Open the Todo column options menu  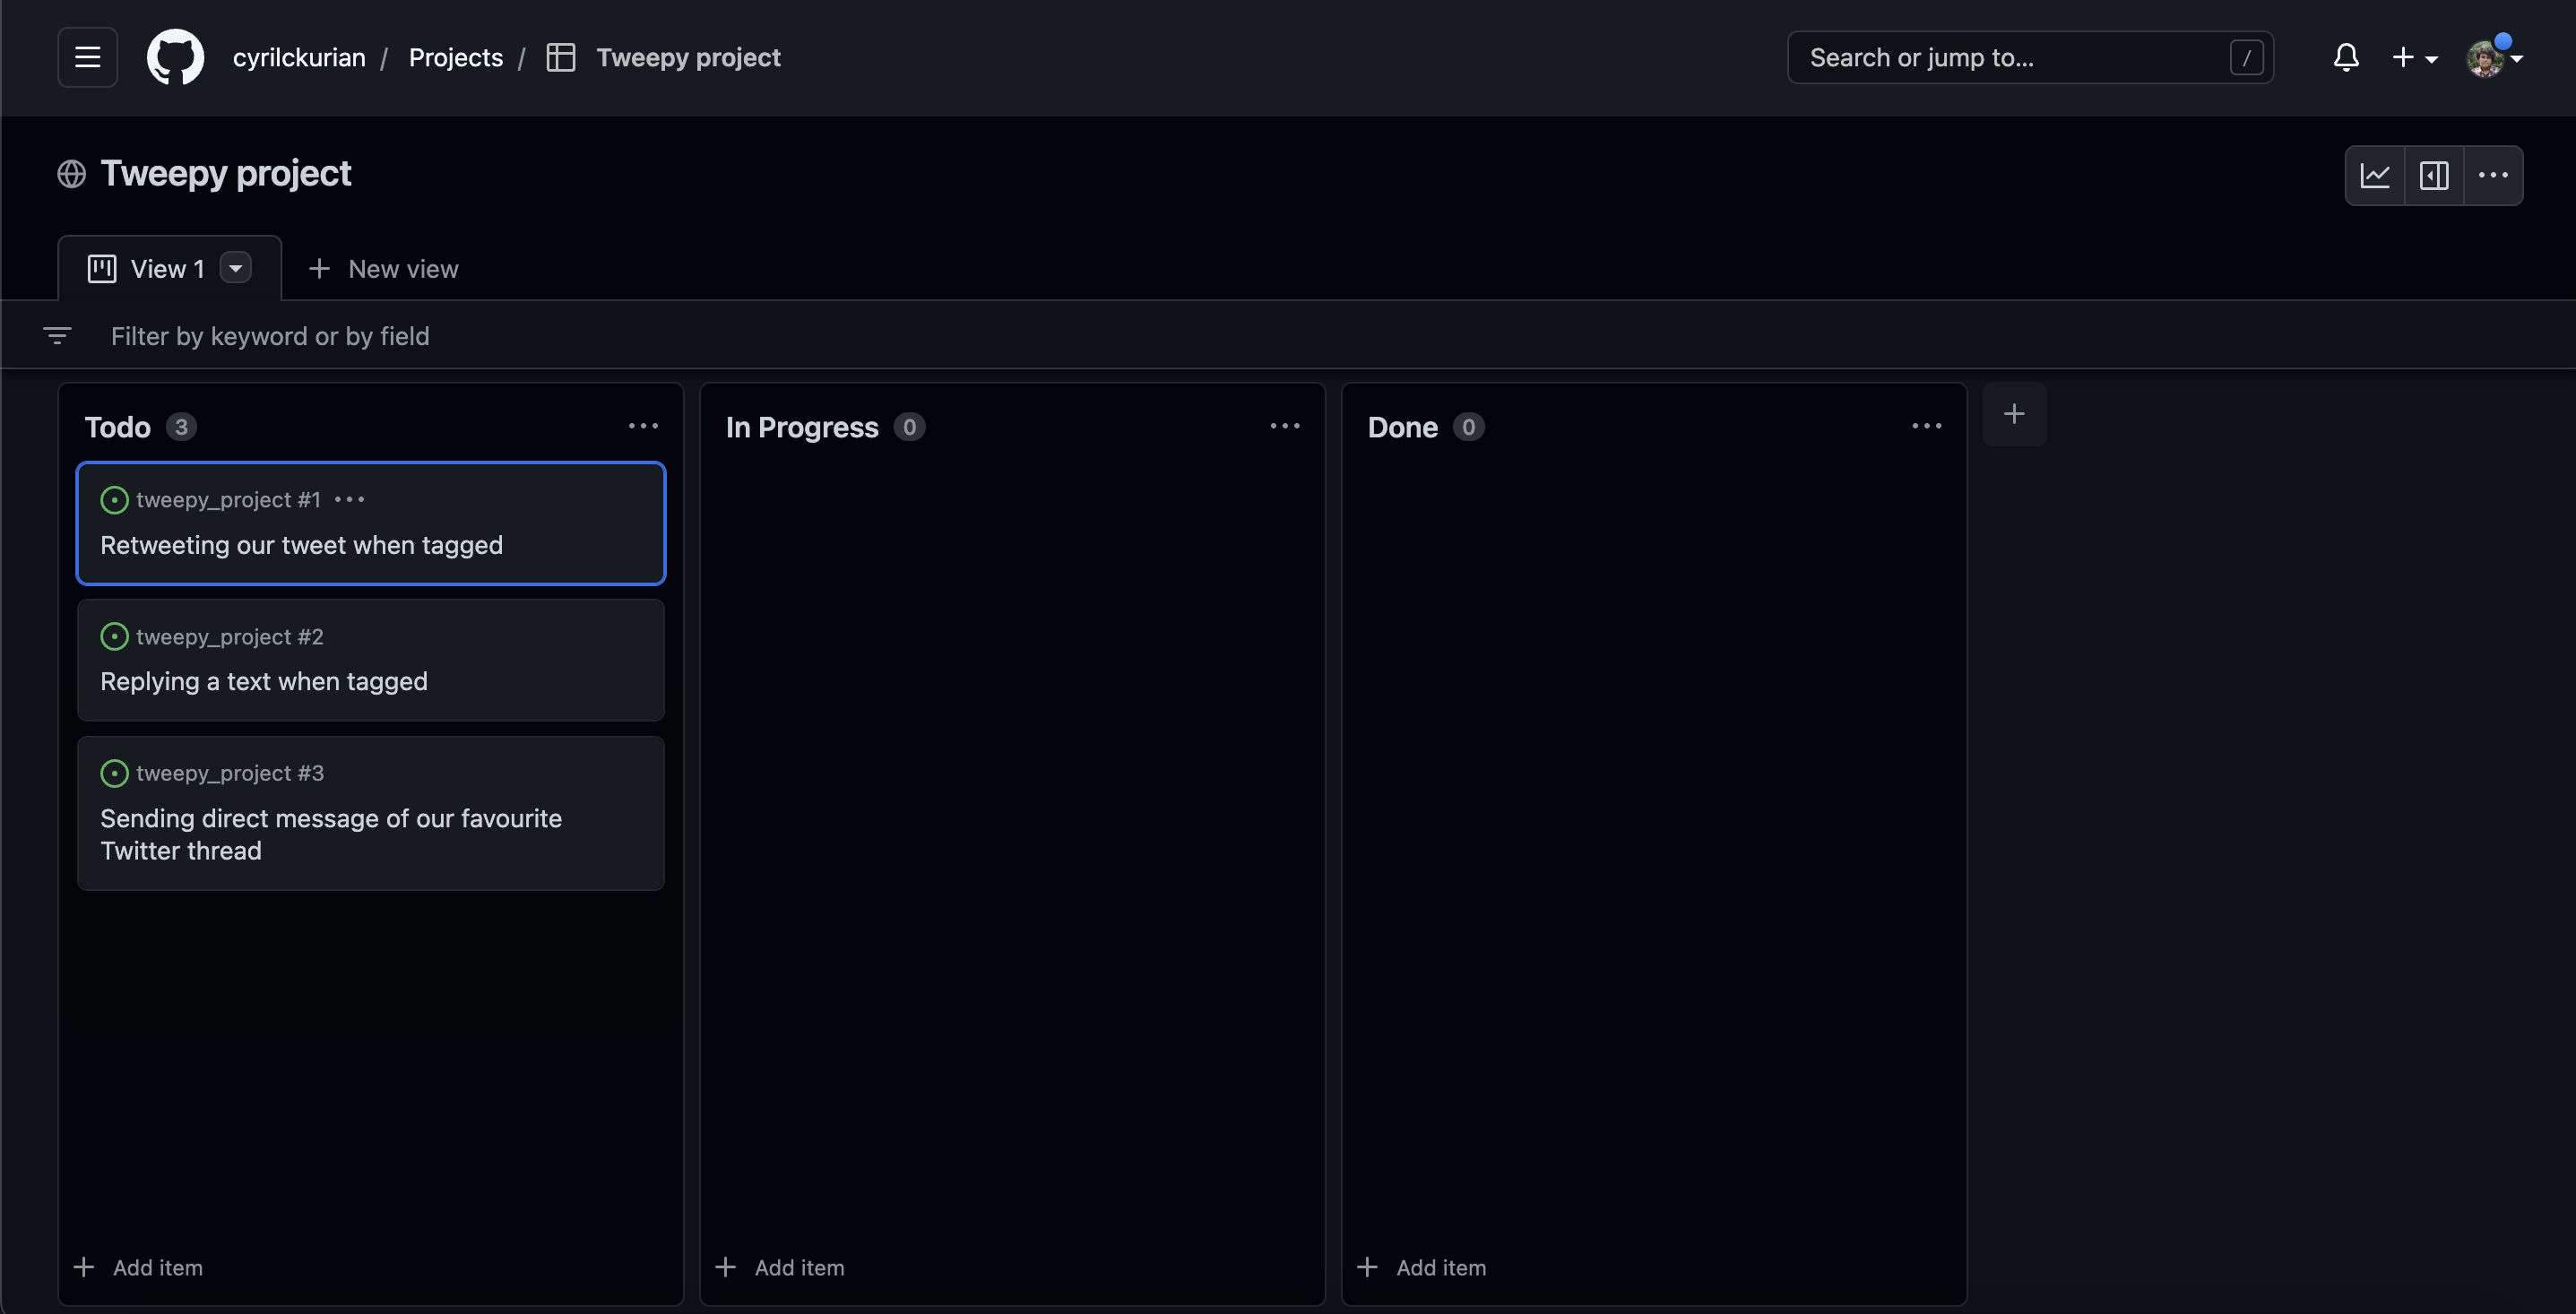coord(643,425)
